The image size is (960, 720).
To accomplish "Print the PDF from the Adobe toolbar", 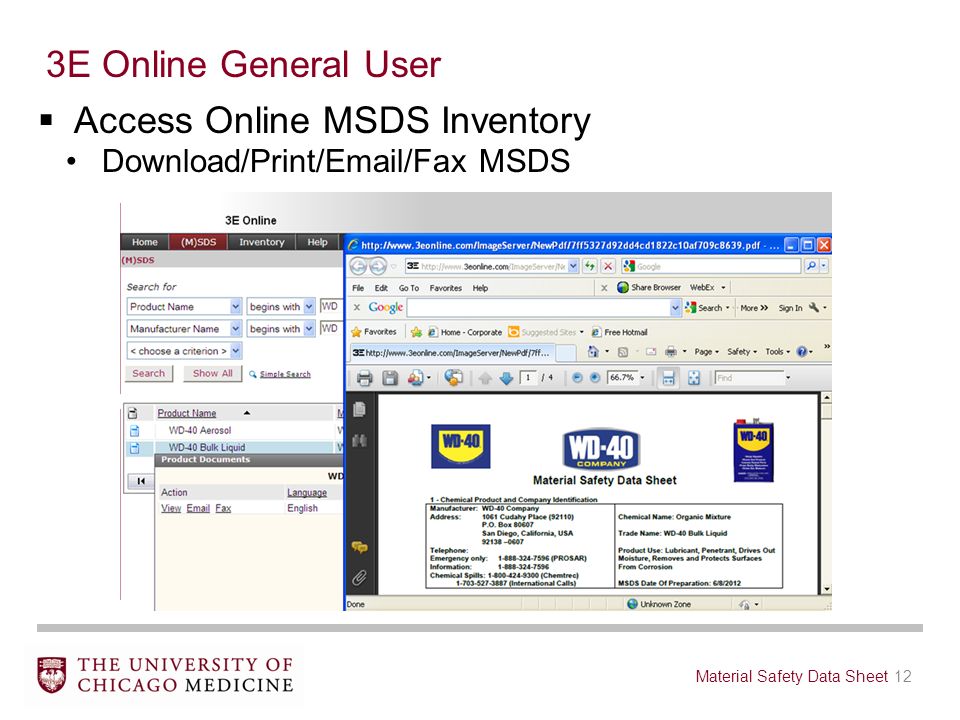I will [364, 378].
